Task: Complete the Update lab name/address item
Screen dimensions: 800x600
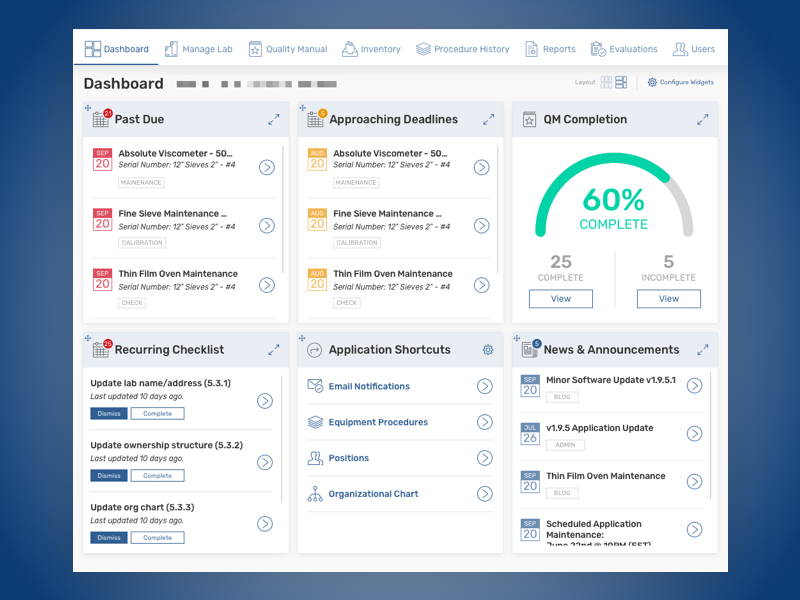Action: pyautogui.click(x=157, y=414)
